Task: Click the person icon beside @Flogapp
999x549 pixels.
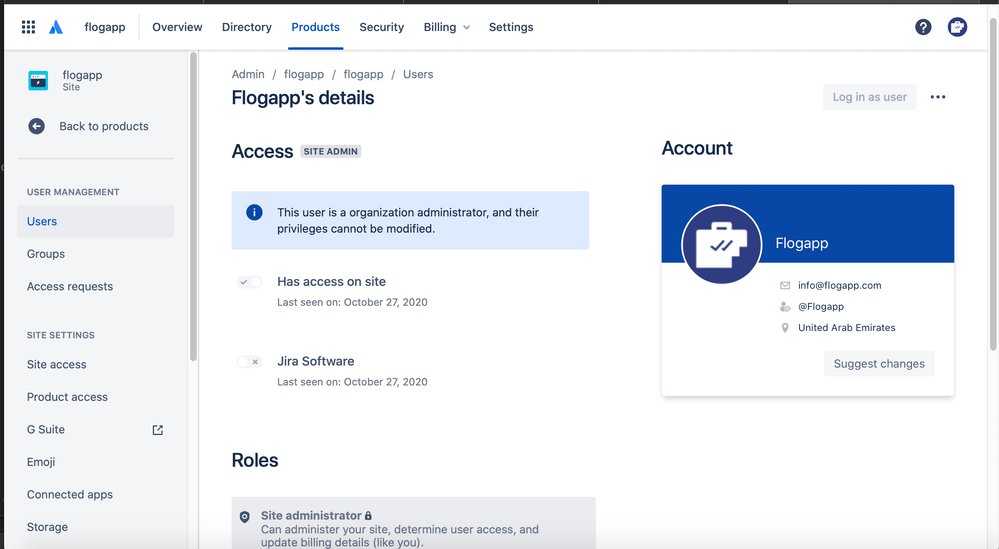Action: point(785,306)
